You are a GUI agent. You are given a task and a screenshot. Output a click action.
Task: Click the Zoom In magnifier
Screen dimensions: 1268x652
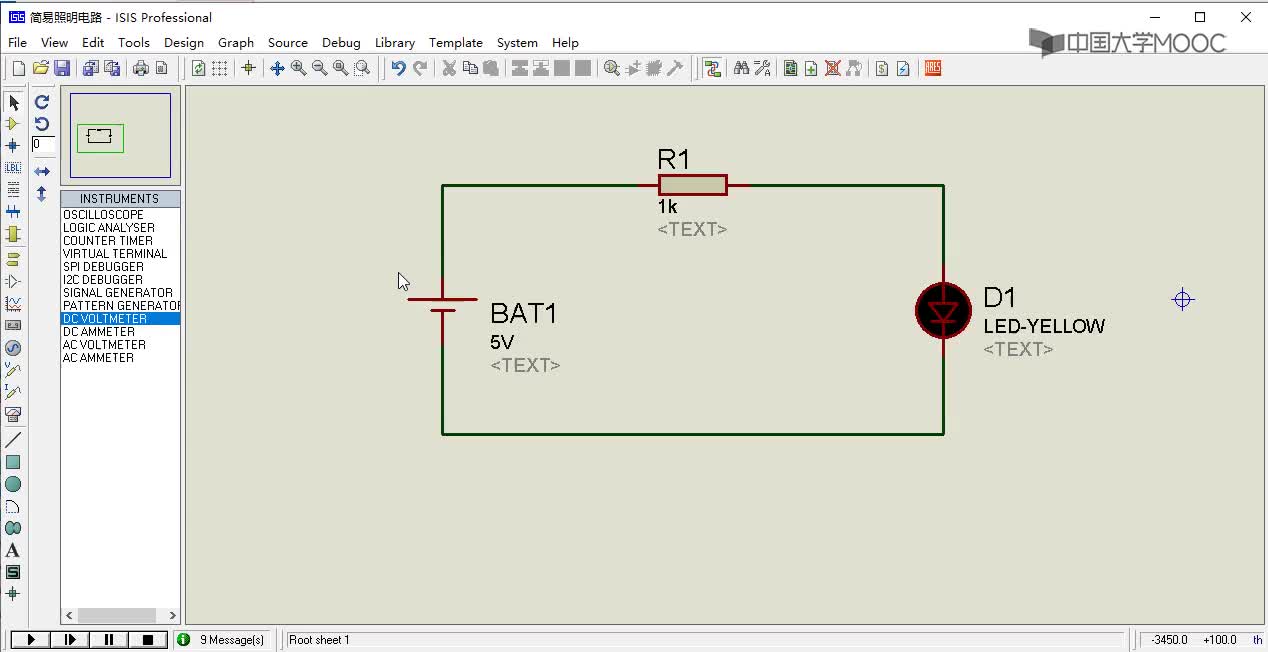tap(298, 68)
